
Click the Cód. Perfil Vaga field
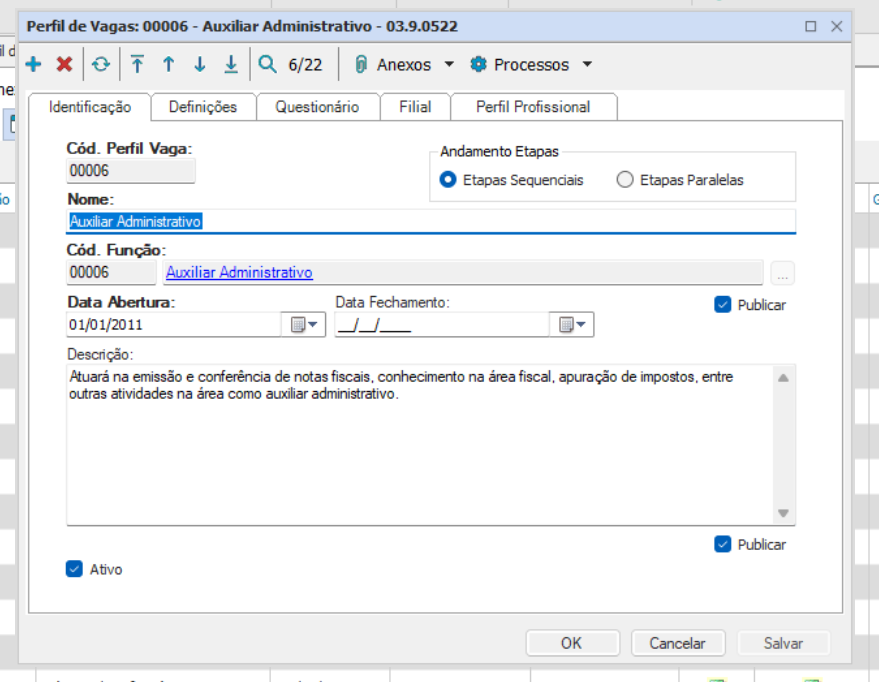pyautogui.click(x=131, y=170)
